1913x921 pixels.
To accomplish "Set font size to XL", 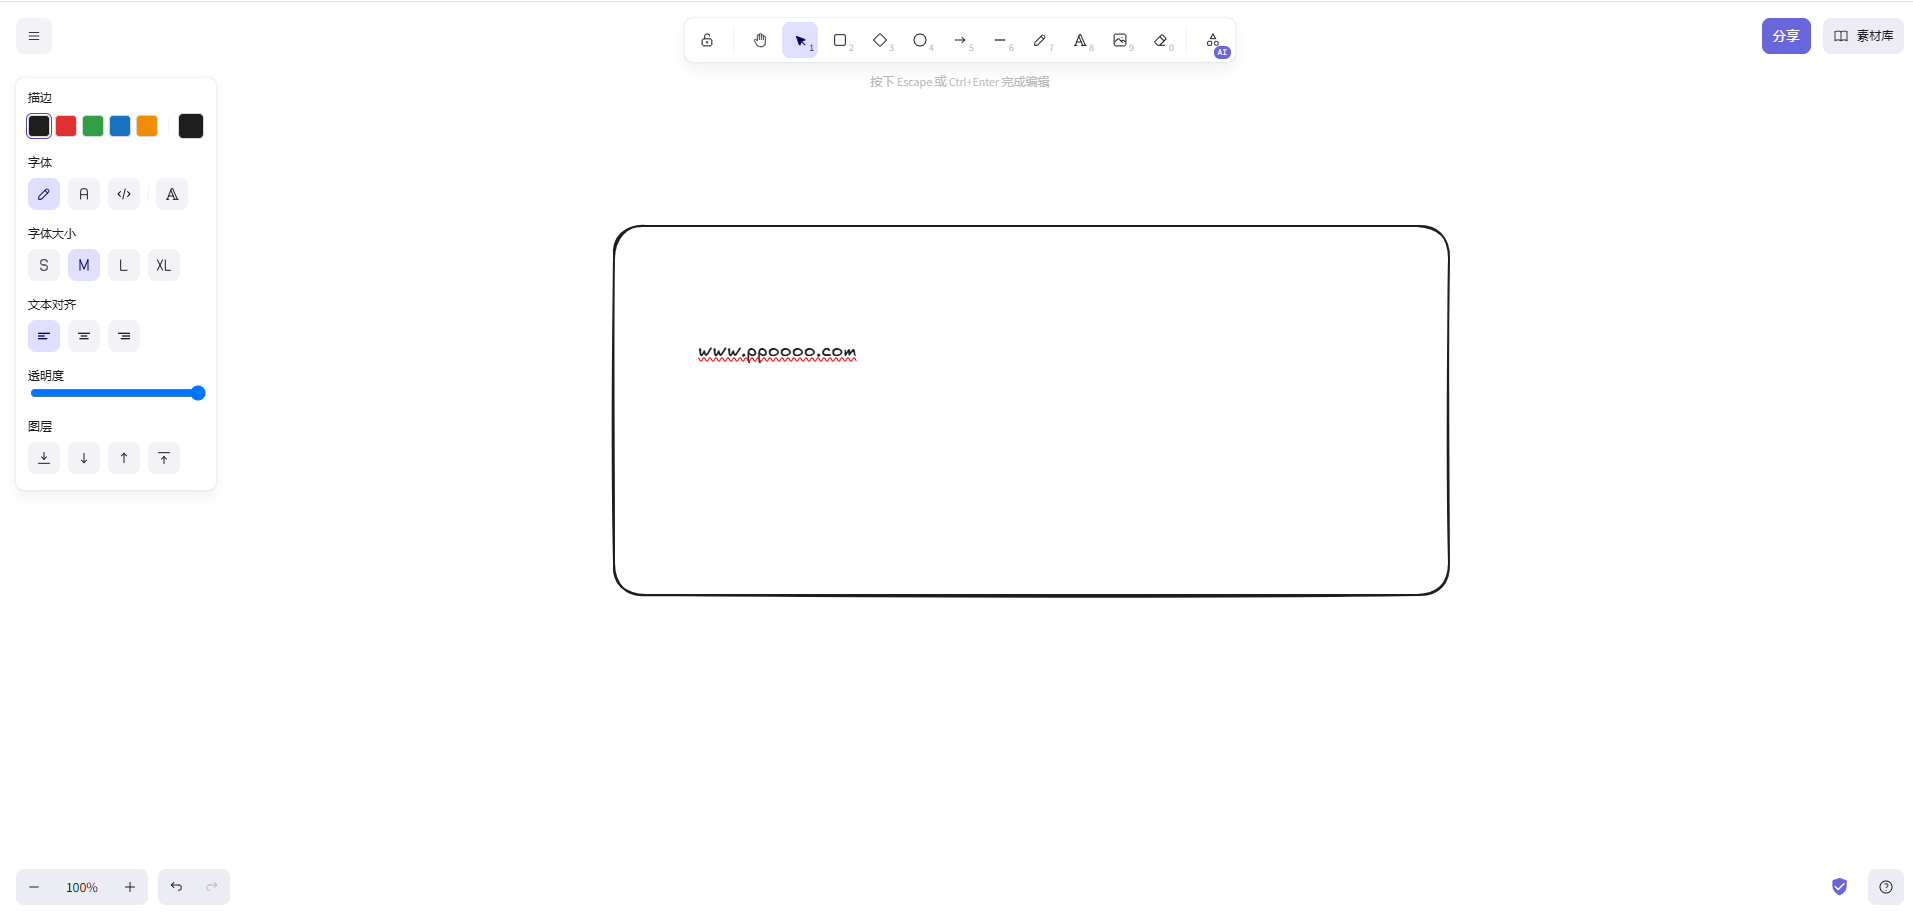I will coord(164,265).
